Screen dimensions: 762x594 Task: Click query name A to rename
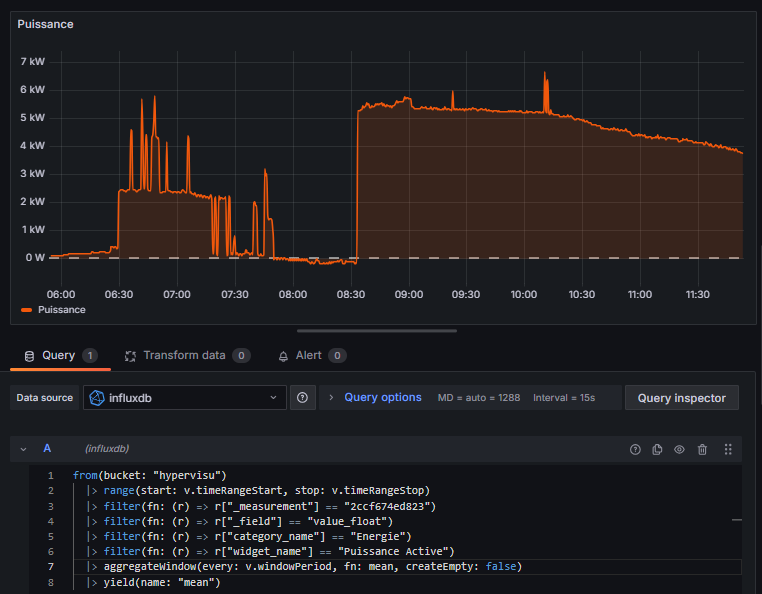pyautogui.click(x=46, y=449)
